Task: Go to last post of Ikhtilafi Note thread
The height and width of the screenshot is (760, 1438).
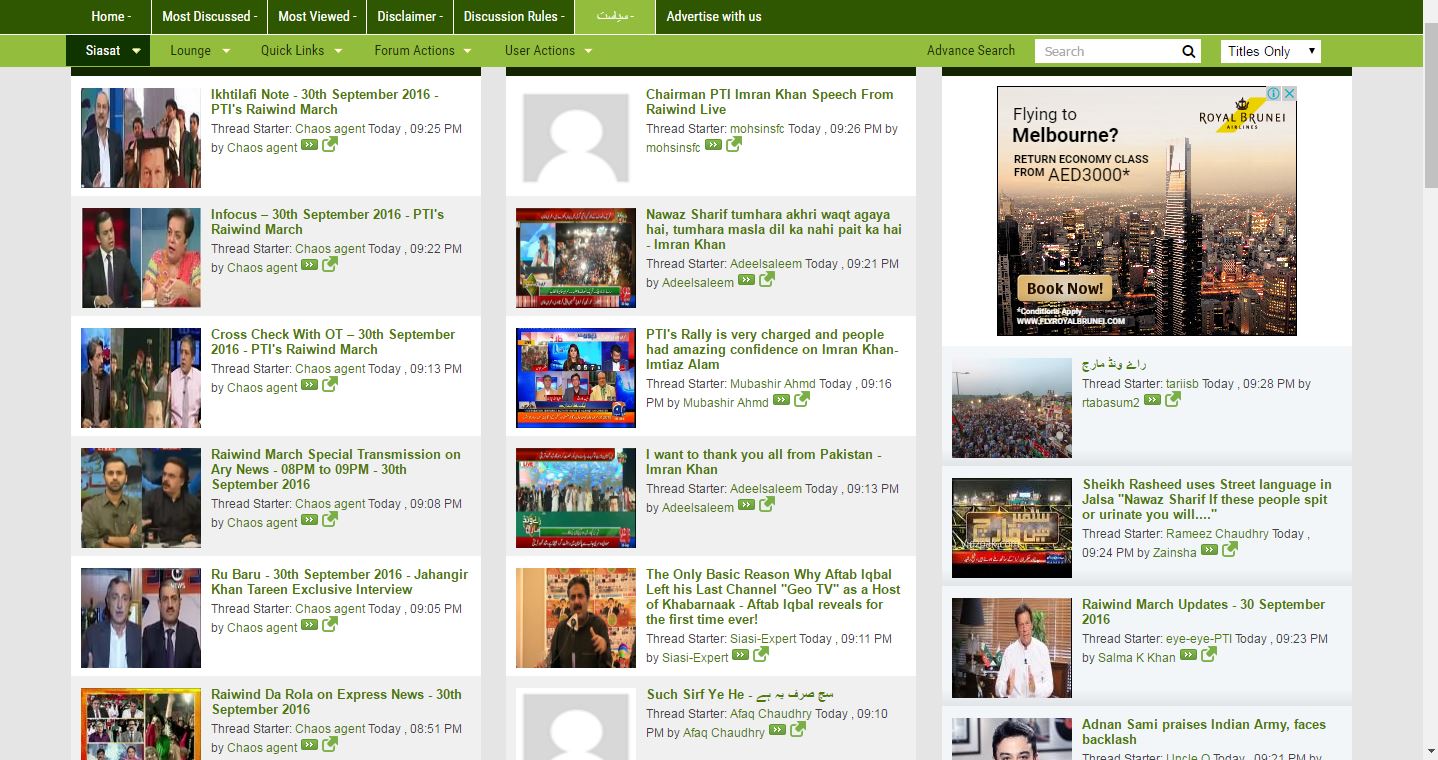Action: [310, 145]
